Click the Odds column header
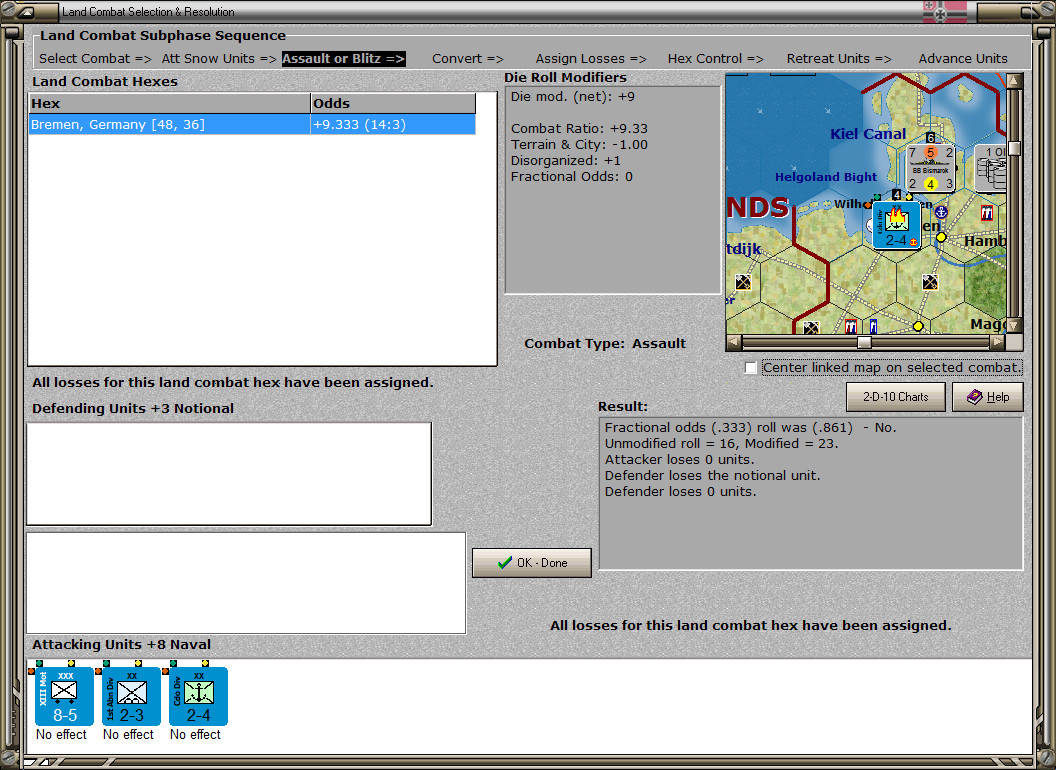The width and height of the screenshot is (1056, 770). click(x=393, y=104)
